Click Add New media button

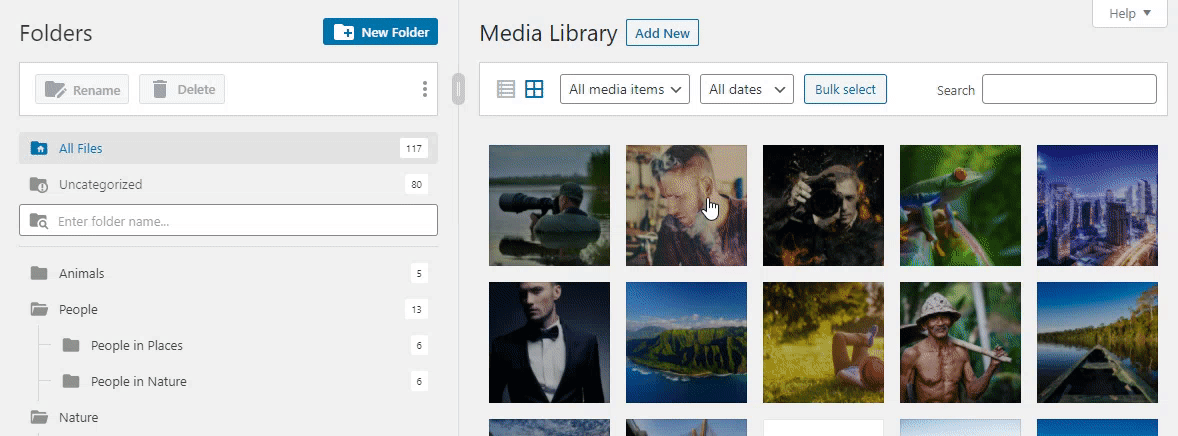click(662, 33)
